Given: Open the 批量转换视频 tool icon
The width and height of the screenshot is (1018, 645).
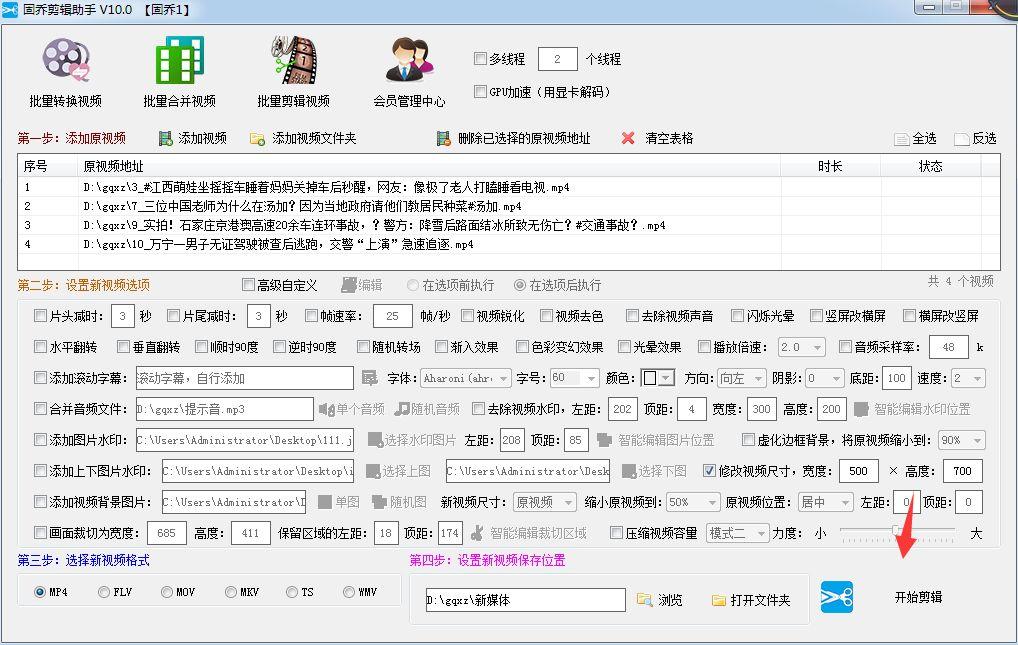Looking at the screenshot, I should [66, 60].
